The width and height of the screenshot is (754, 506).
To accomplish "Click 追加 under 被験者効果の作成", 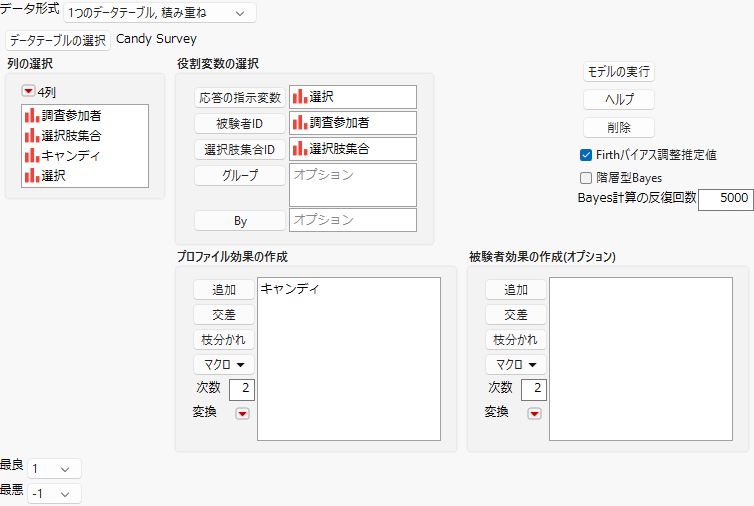I will click(x=515, y=290).
